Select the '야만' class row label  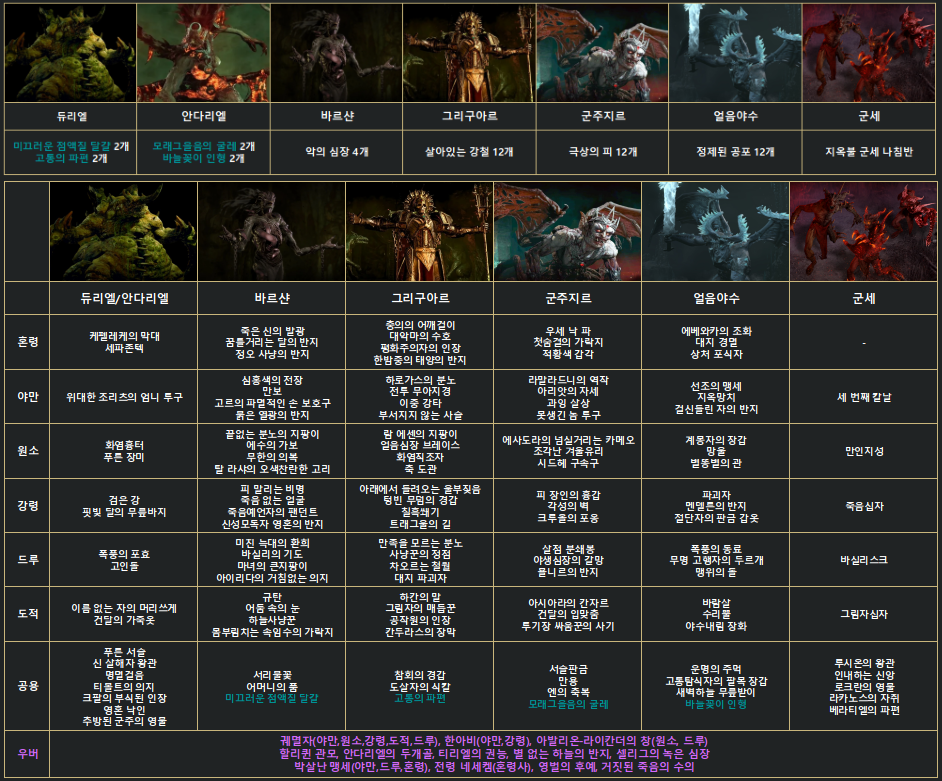[28, 397]
